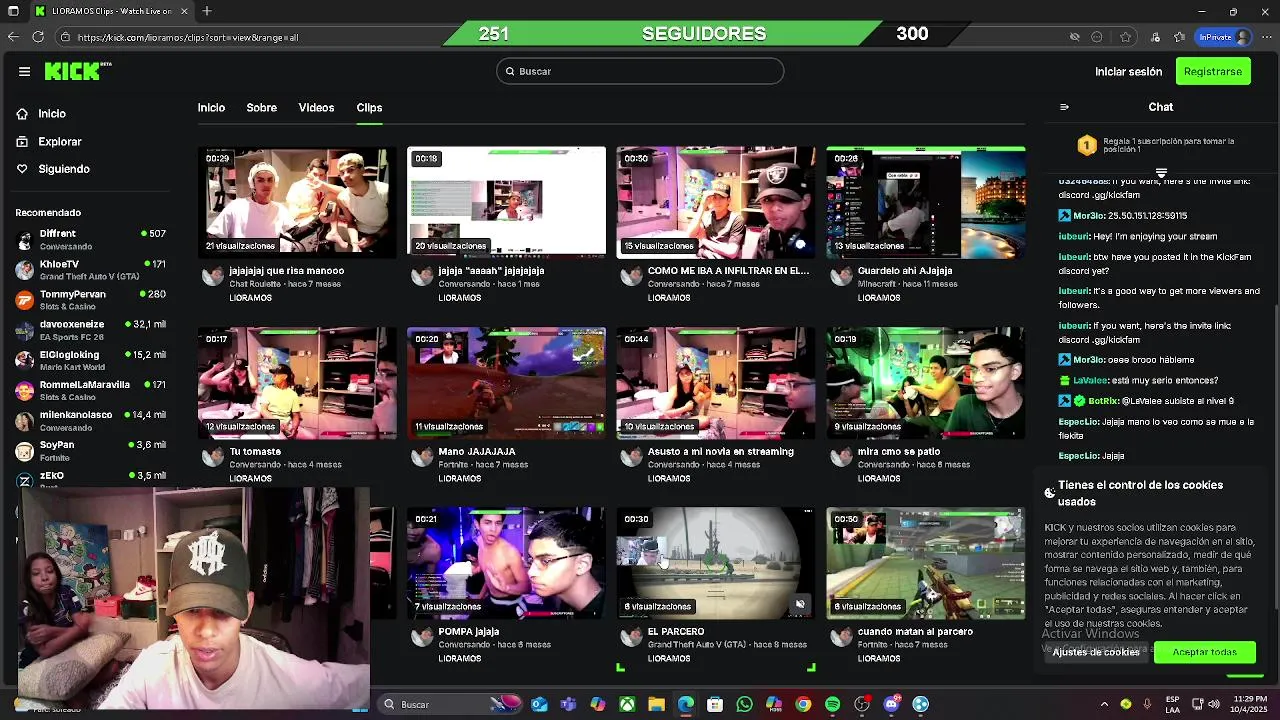Open TommyPervan channel avatar
Image resolution: width=1280 pixels, height=720 pixels.
(x=24, y=300)
